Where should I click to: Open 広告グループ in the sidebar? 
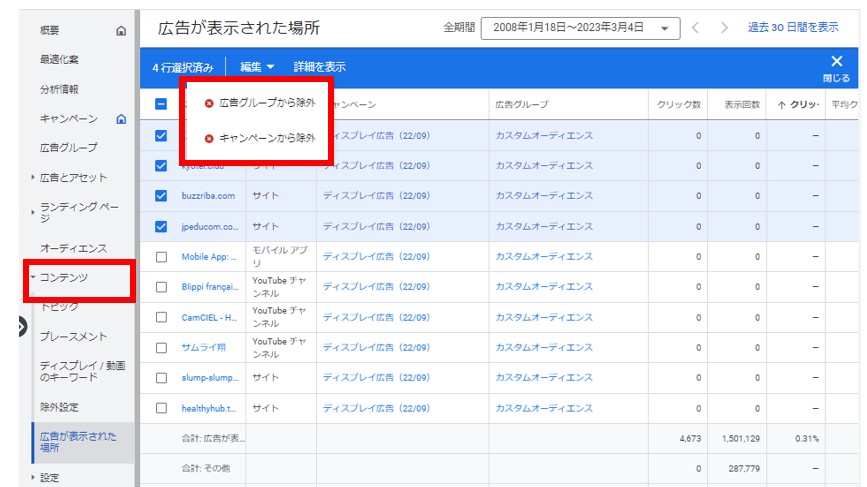[x=69, y=148]
